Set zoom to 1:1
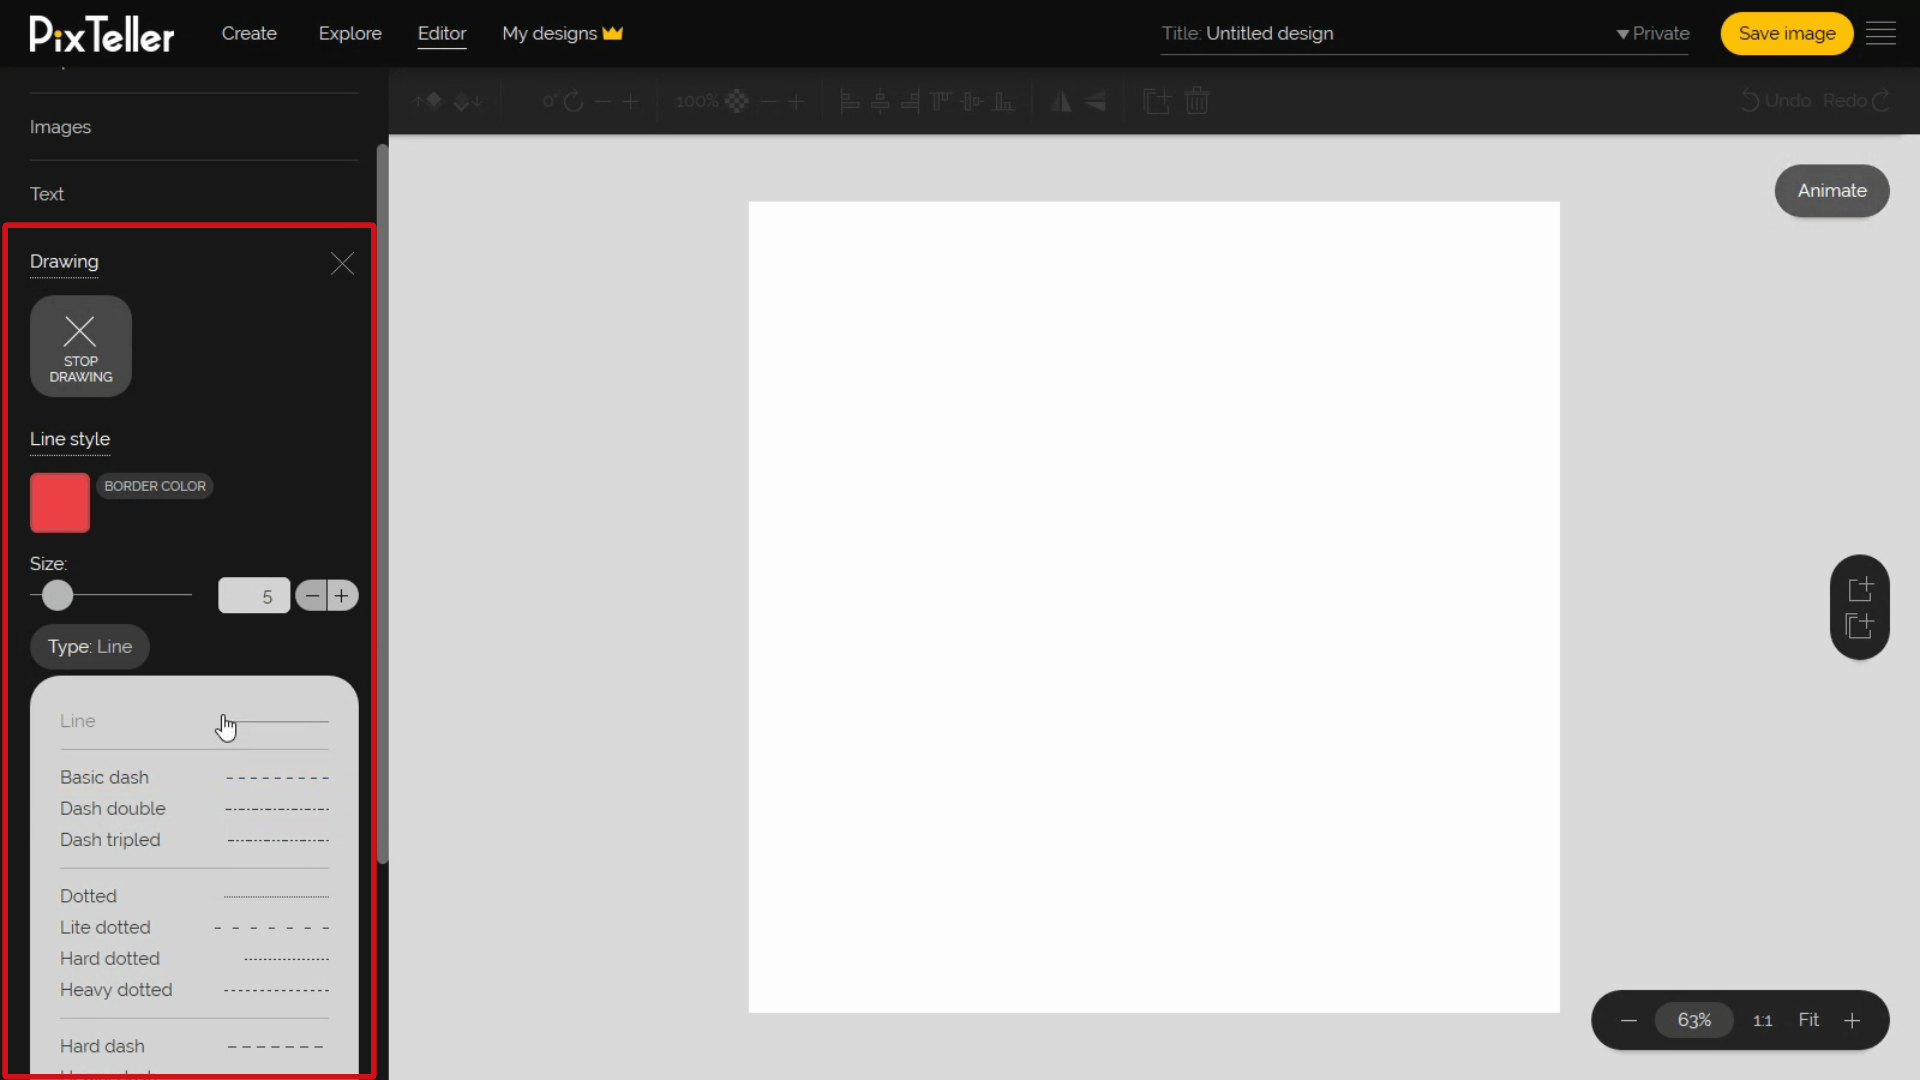Image resolution: width=1920 pixels, height=1080 pixels. coord(1763,1021)
